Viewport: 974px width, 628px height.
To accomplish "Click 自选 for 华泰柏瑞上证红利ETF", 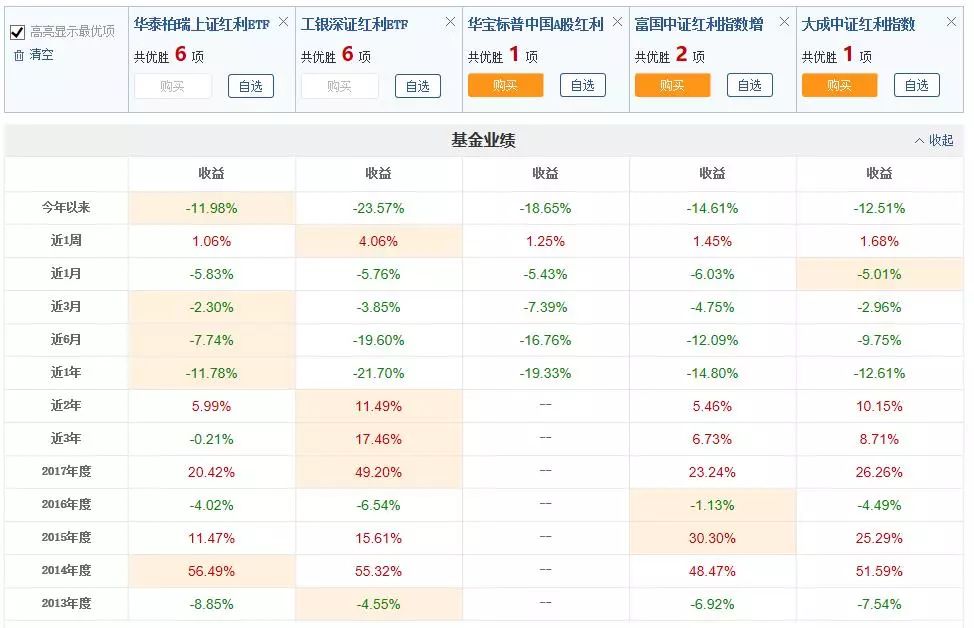I will click(250, 85).
